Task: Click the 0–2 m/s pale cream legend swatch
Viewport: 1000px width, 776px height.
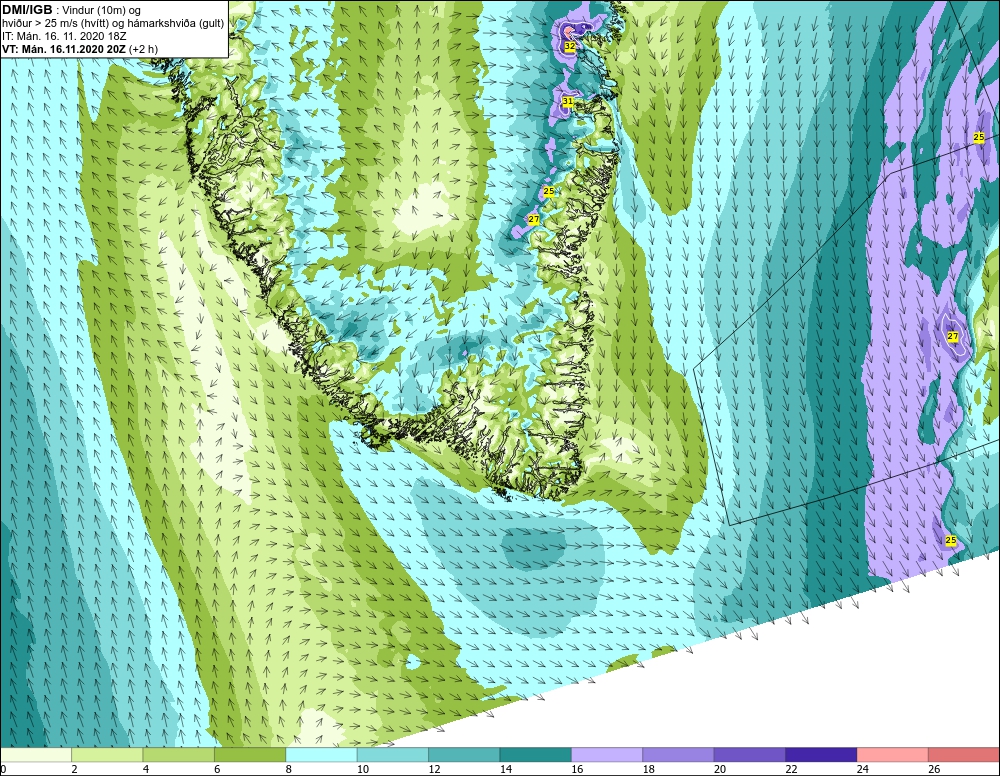Action: (36, 755)
